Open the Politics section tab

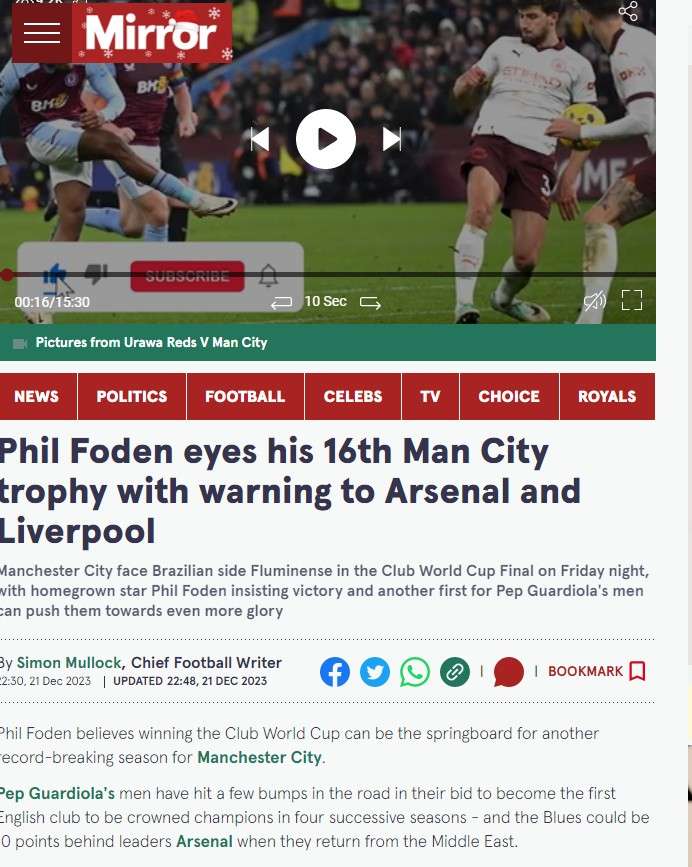(x=132, y=396)
